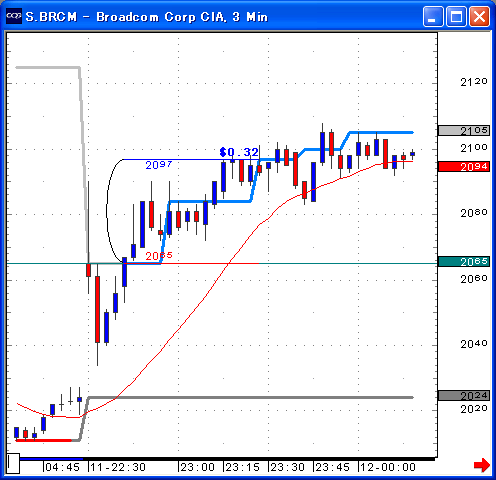
Task: Click the blue scrollbar segment at bottom
Action: [51, 459]
